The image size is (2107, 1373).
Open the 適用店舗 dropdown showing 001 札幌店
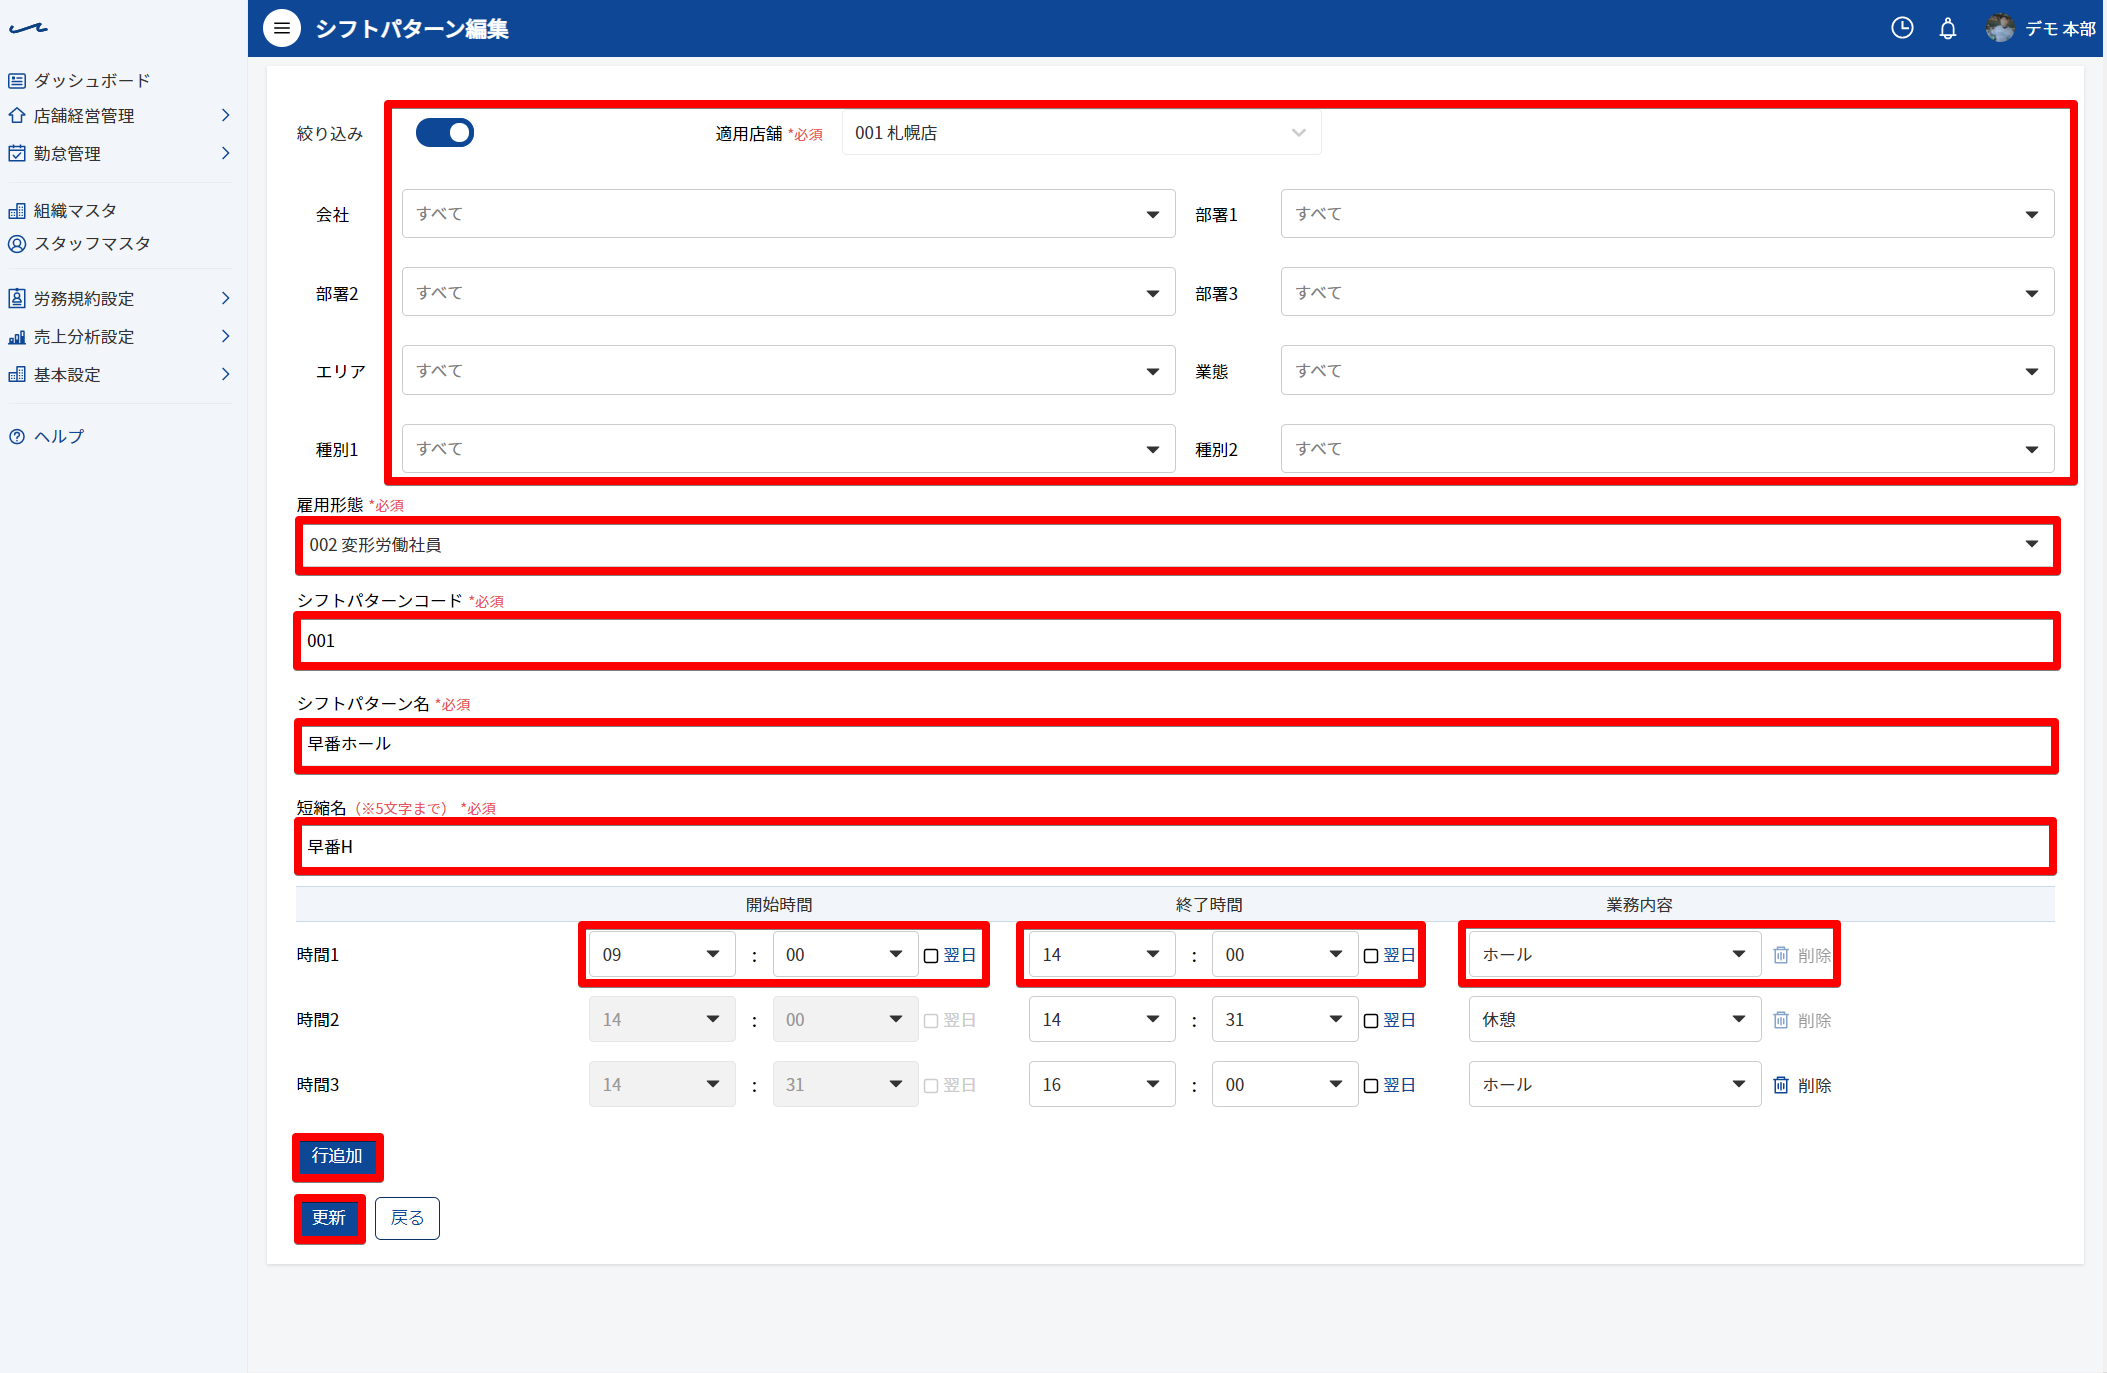(x=1081, y=133)
